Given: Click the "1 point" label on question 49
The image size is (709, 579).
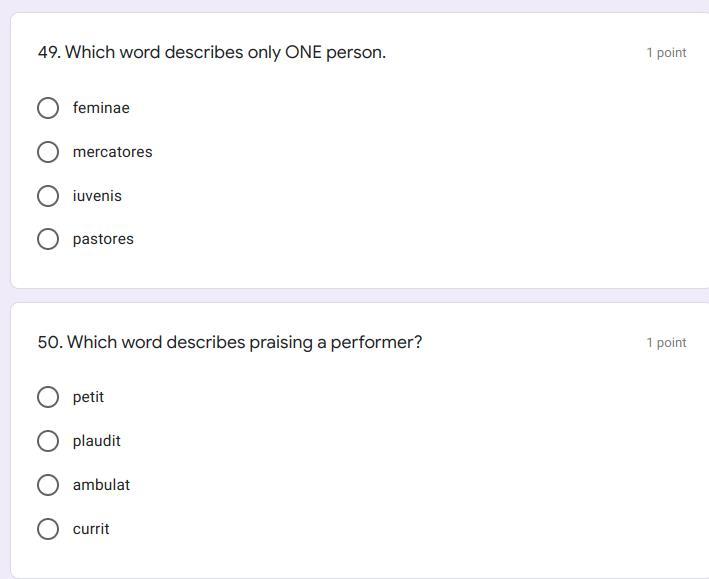Looking at the screenshot, I should (x=666, y=53).
